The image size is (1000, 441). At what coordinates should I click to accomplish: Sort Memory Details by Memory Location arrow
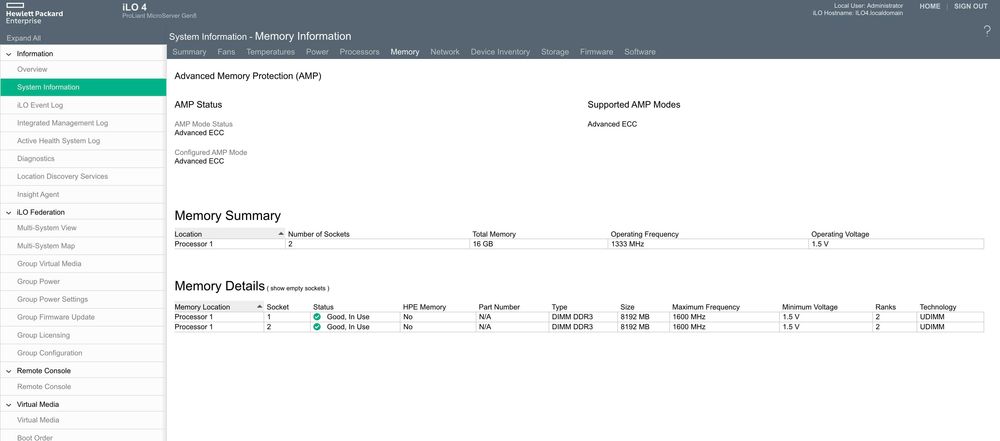coord(260,307)
